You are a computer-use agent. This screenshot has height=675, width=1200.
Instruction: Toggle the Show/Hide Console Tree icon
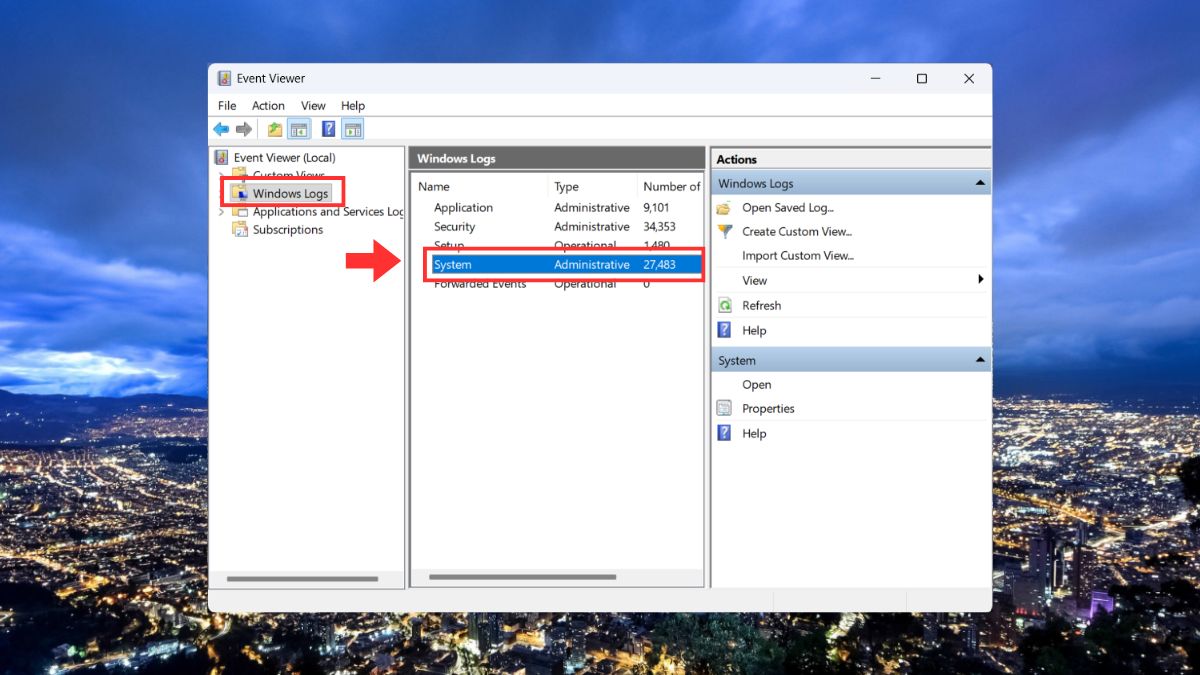298,129
